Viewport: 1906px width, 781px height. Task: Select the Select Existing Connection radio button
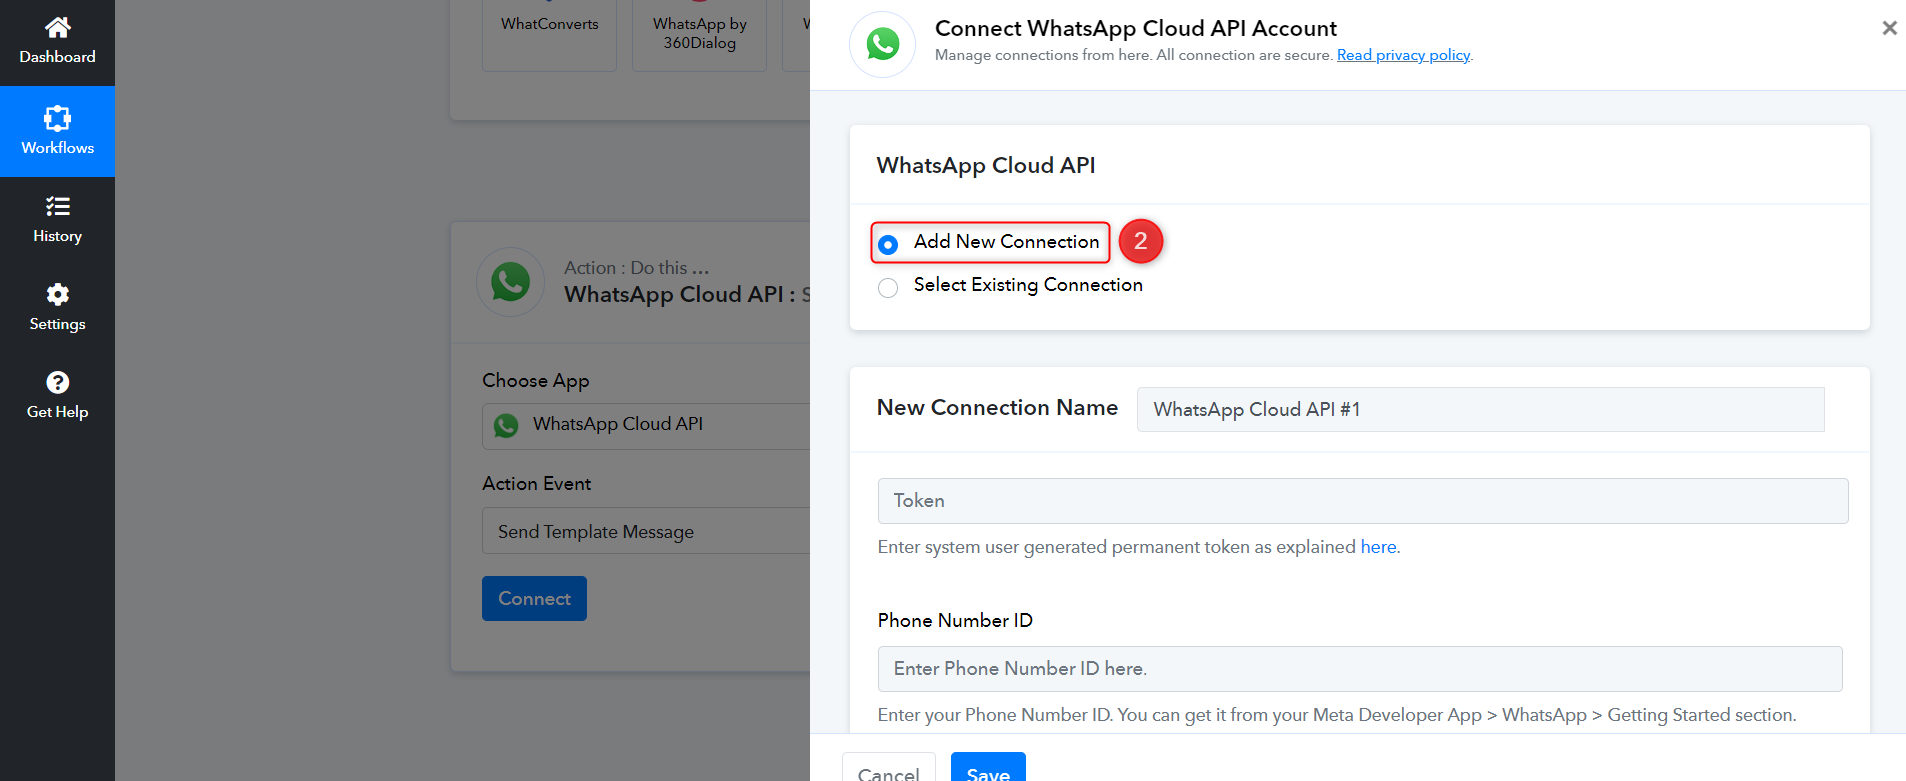point(888,288)
